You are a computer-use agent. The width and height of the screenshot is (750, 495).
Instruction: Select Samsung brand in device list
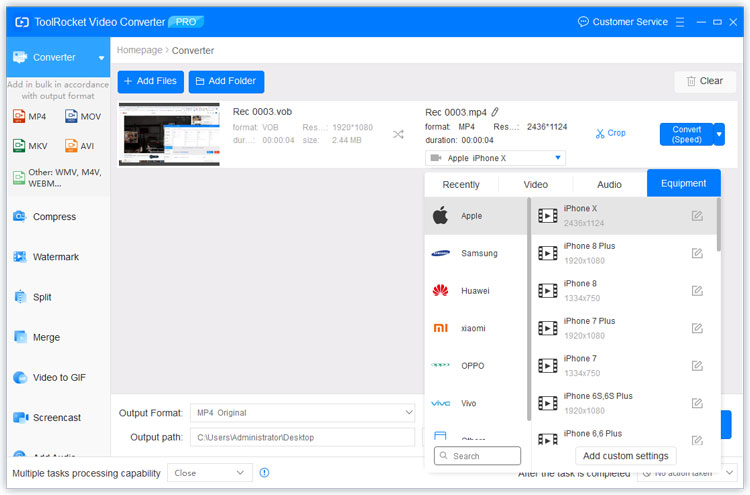pos(475,253)
